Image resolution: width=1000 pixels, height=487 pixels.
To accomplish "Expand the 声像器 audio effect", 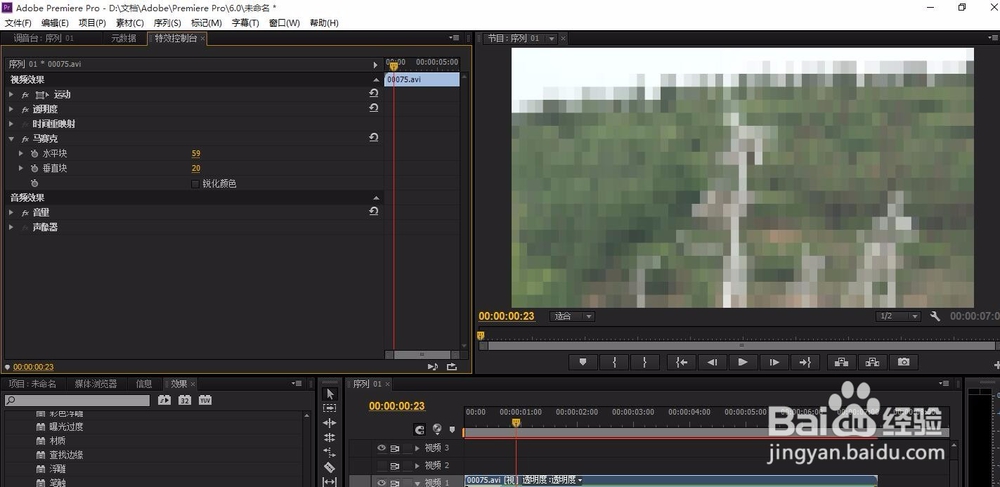I will point(11,227).
